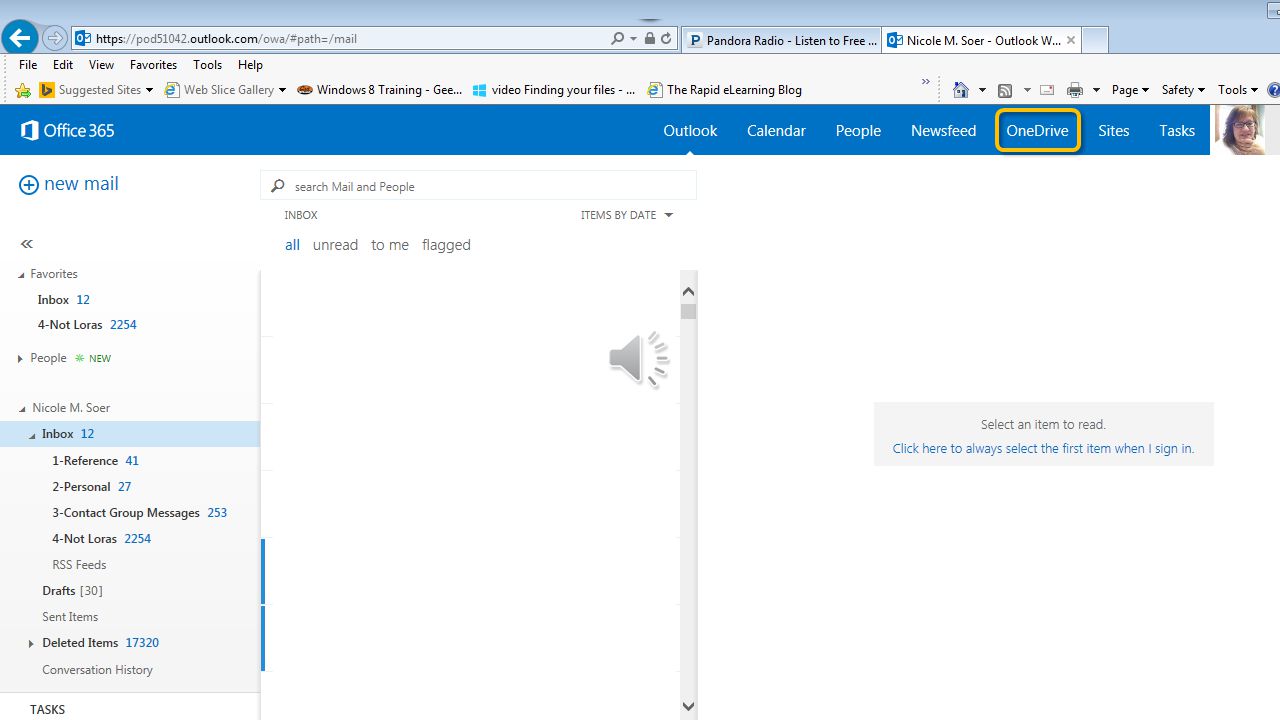Collapse folder pane with double chevron
This screenshot has height=720, width=1280.
tap(27, 244)
